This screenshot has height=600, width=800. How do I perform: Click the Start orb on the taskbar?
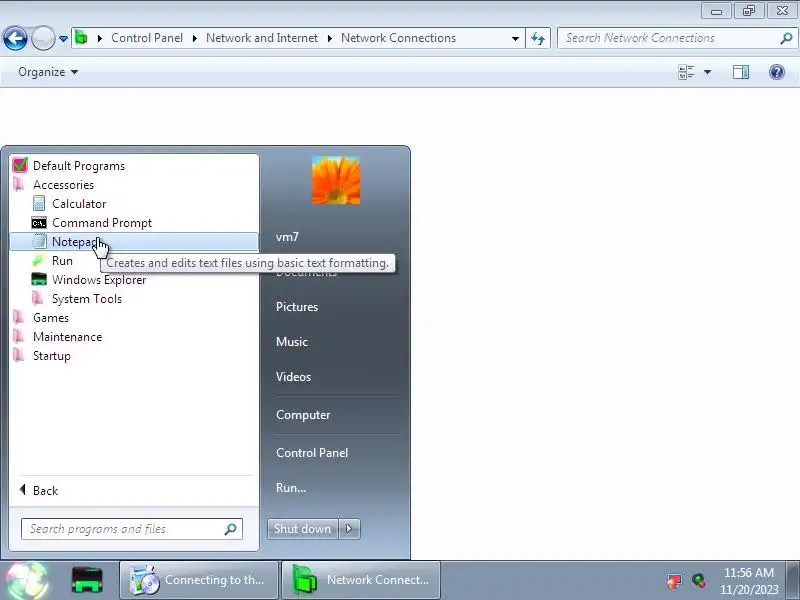27,581
